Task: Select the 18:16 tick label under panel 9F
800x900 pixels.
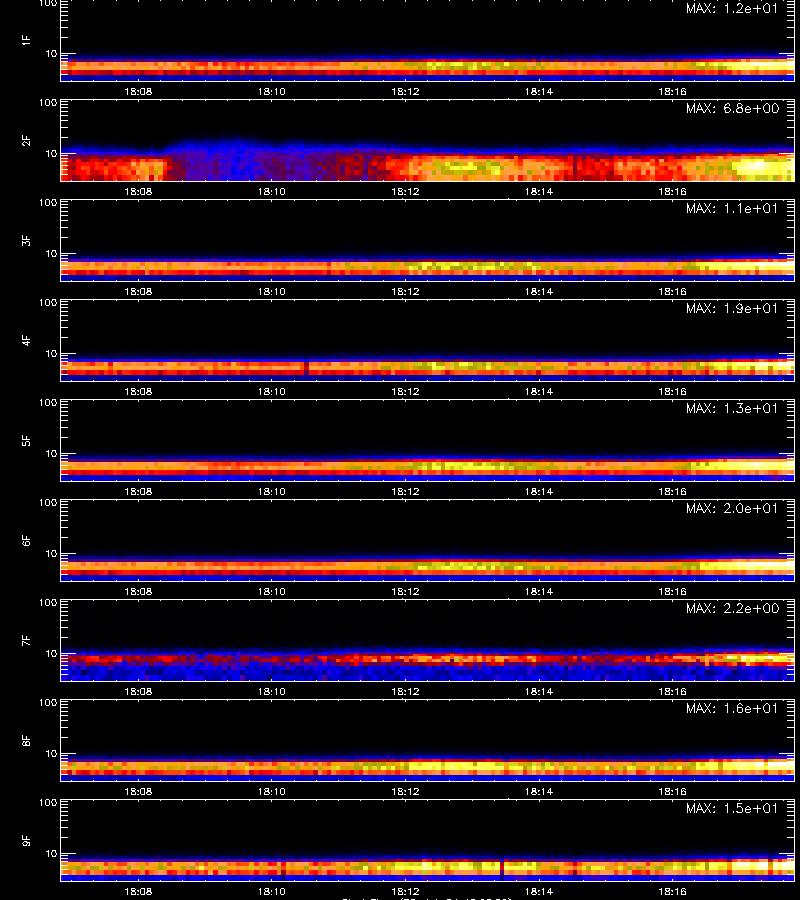Action: click(672, 891)
